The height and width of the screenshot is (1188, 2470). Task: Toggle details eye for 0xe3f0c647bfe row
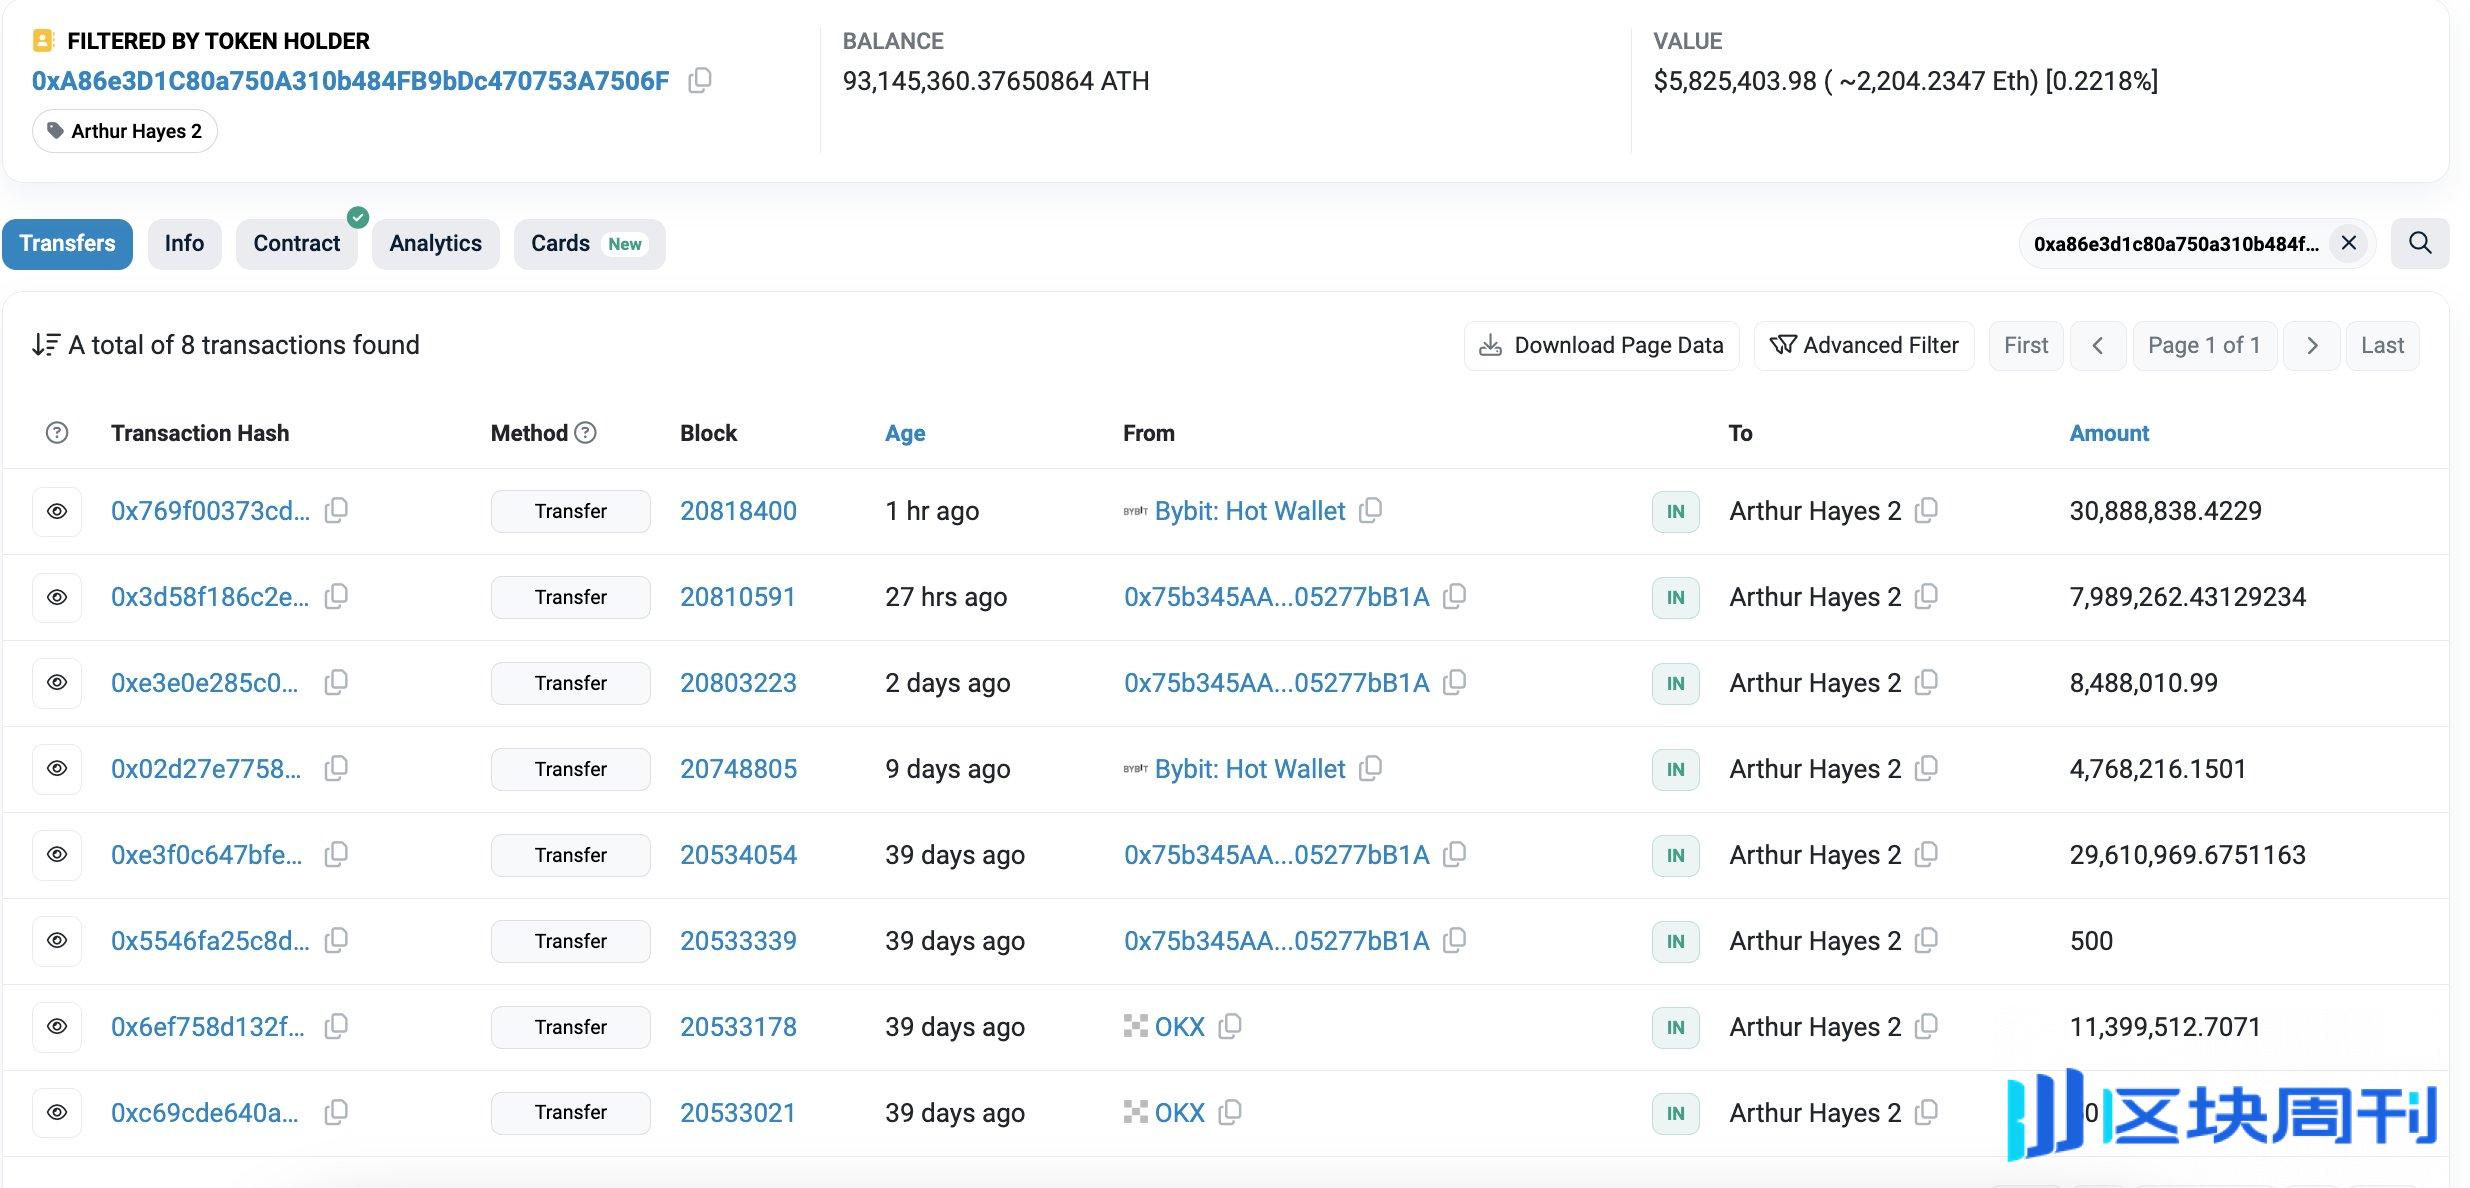pyautogui.click(x=57, y=855)
